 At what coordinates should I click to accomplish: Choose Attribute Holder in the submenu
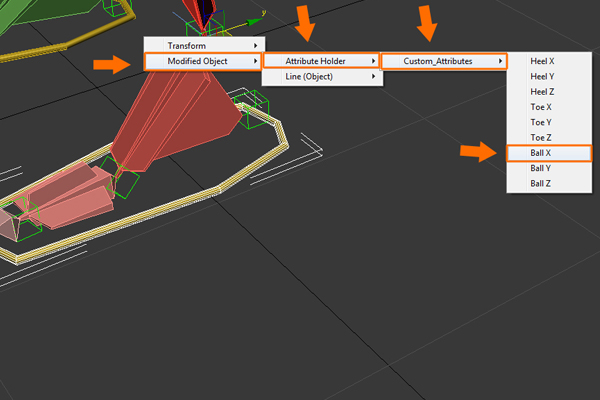[x=321, y=61]
